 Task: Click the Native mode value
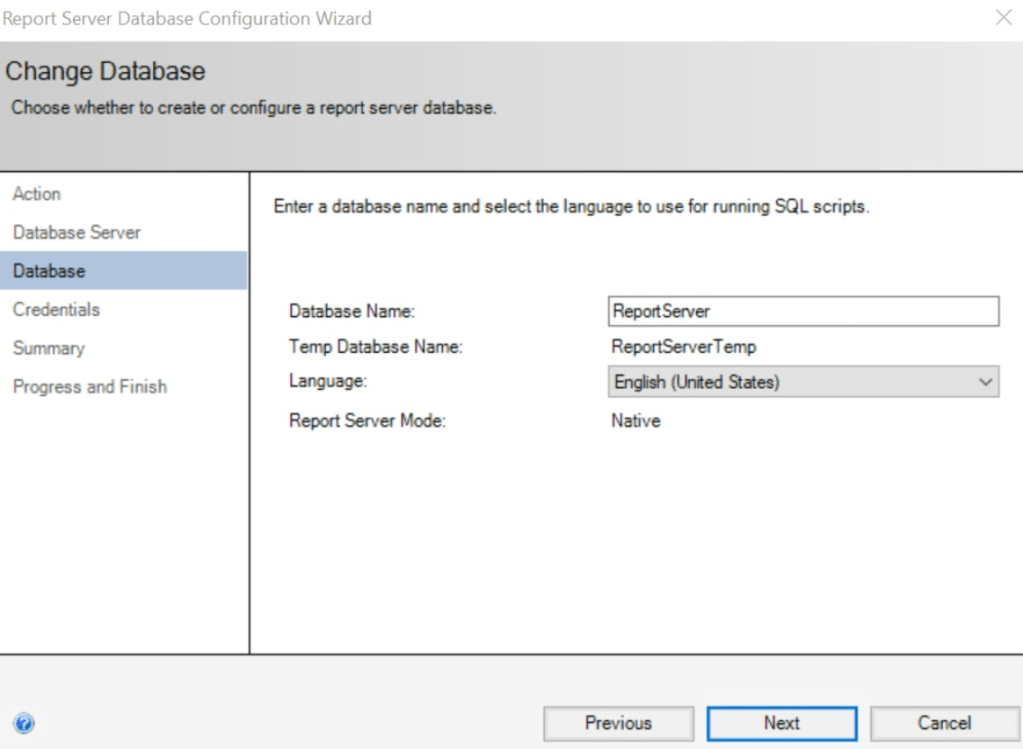point(636,421)
